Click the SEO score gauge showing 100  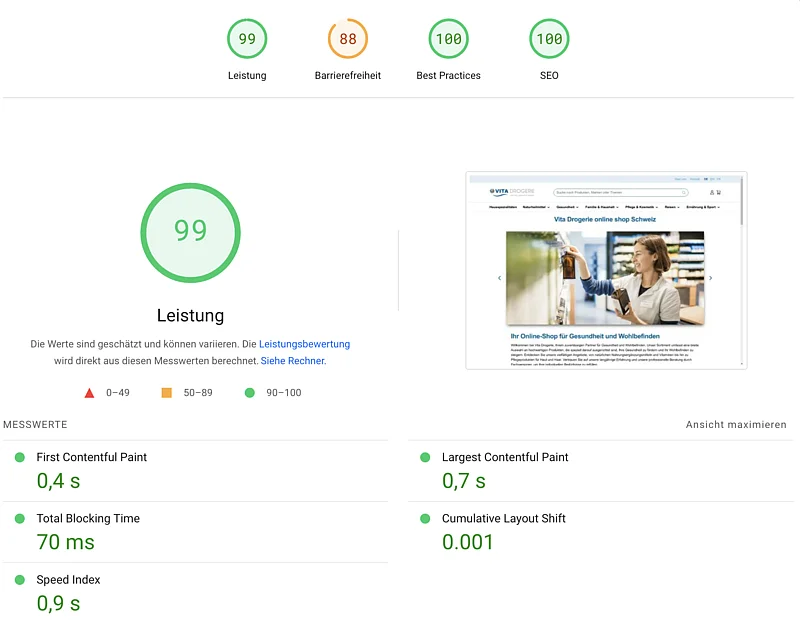(549, 39)
